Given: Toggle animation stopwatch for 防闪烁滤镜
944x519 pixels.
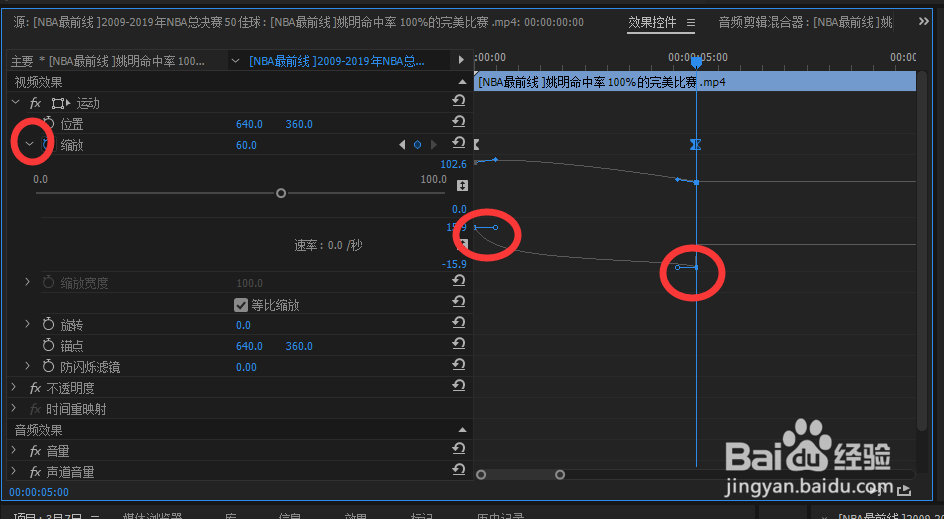Looking at the screenshot, I should click(49, 367).
